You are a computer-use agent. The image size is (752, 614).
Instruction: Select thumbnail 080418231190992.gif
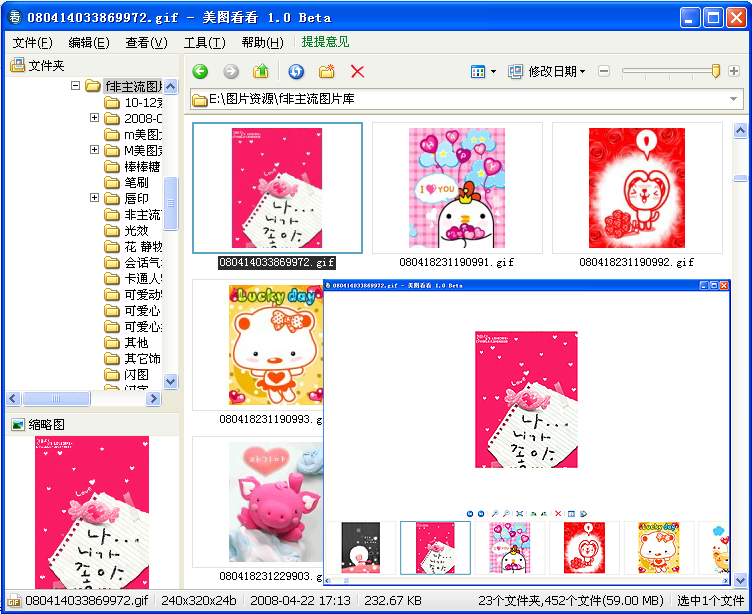coord(637,188)
